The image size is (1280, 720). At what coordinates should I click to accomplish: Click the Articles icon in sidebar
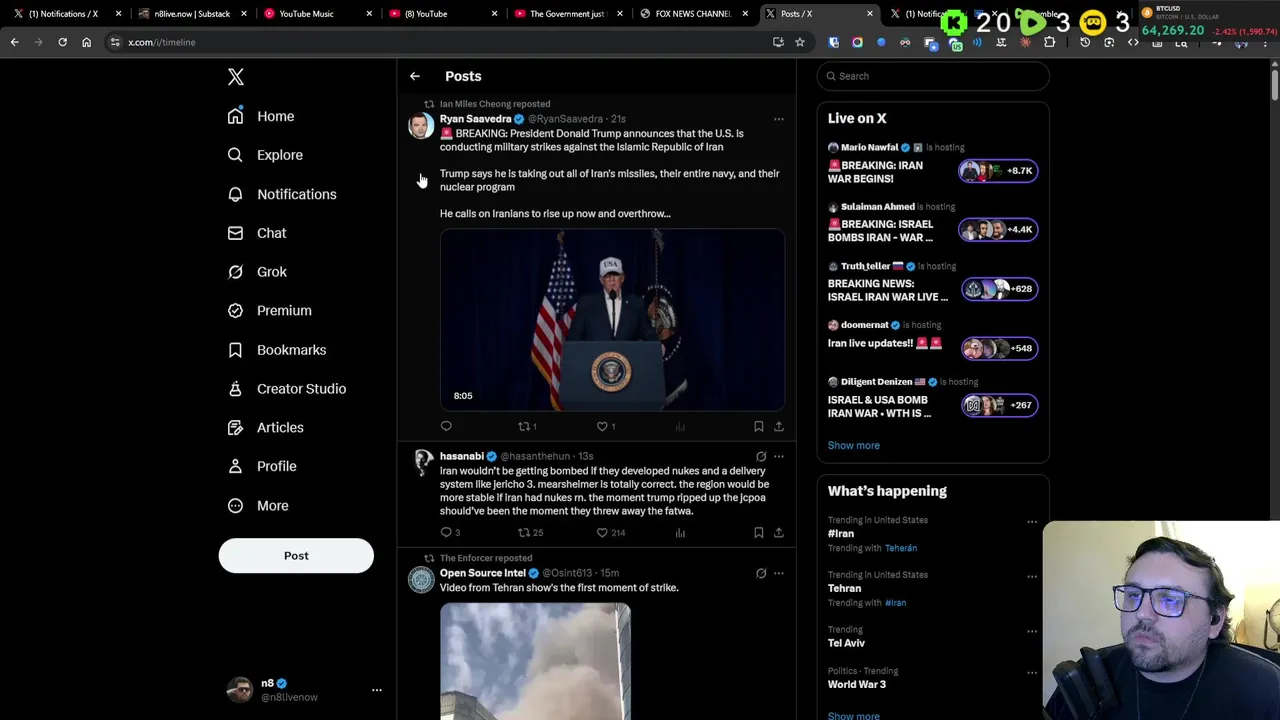click(235, 427)
